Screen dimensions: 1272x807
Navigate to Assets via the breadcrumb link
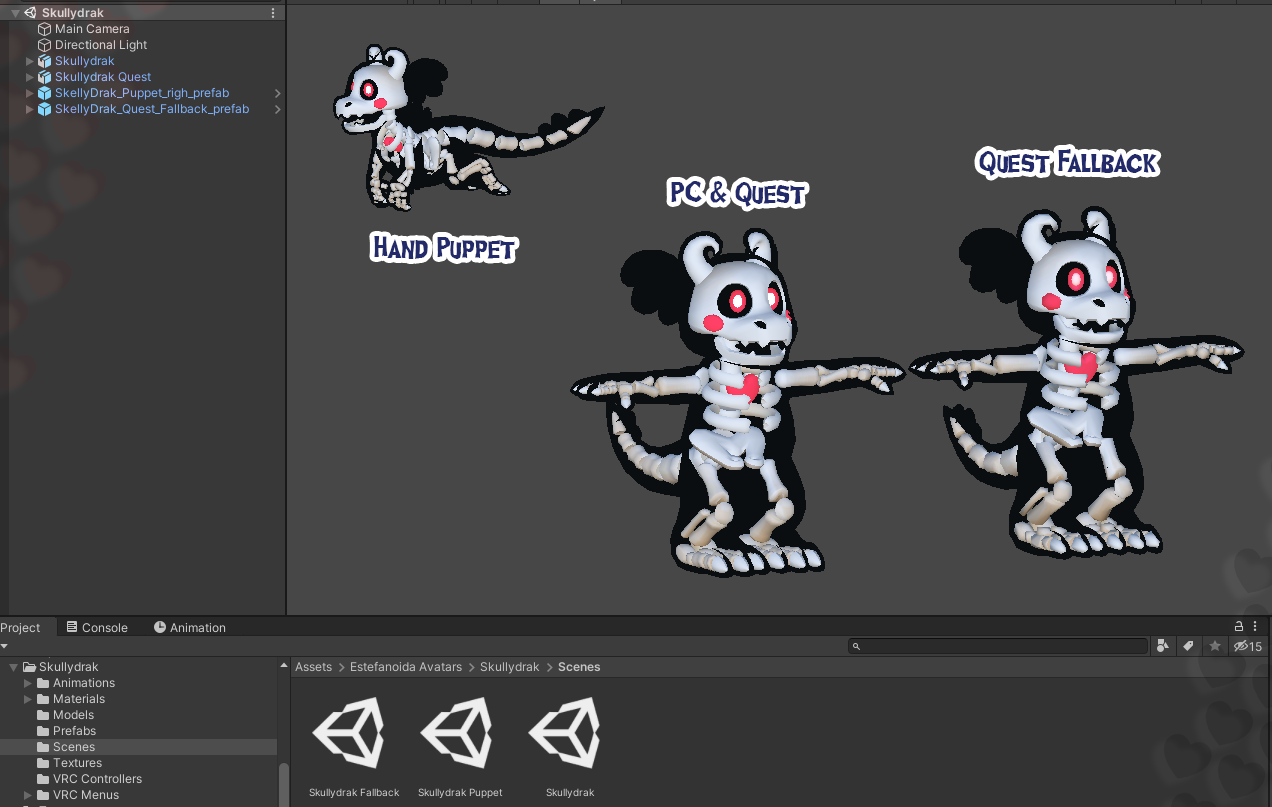pos(313,666)
